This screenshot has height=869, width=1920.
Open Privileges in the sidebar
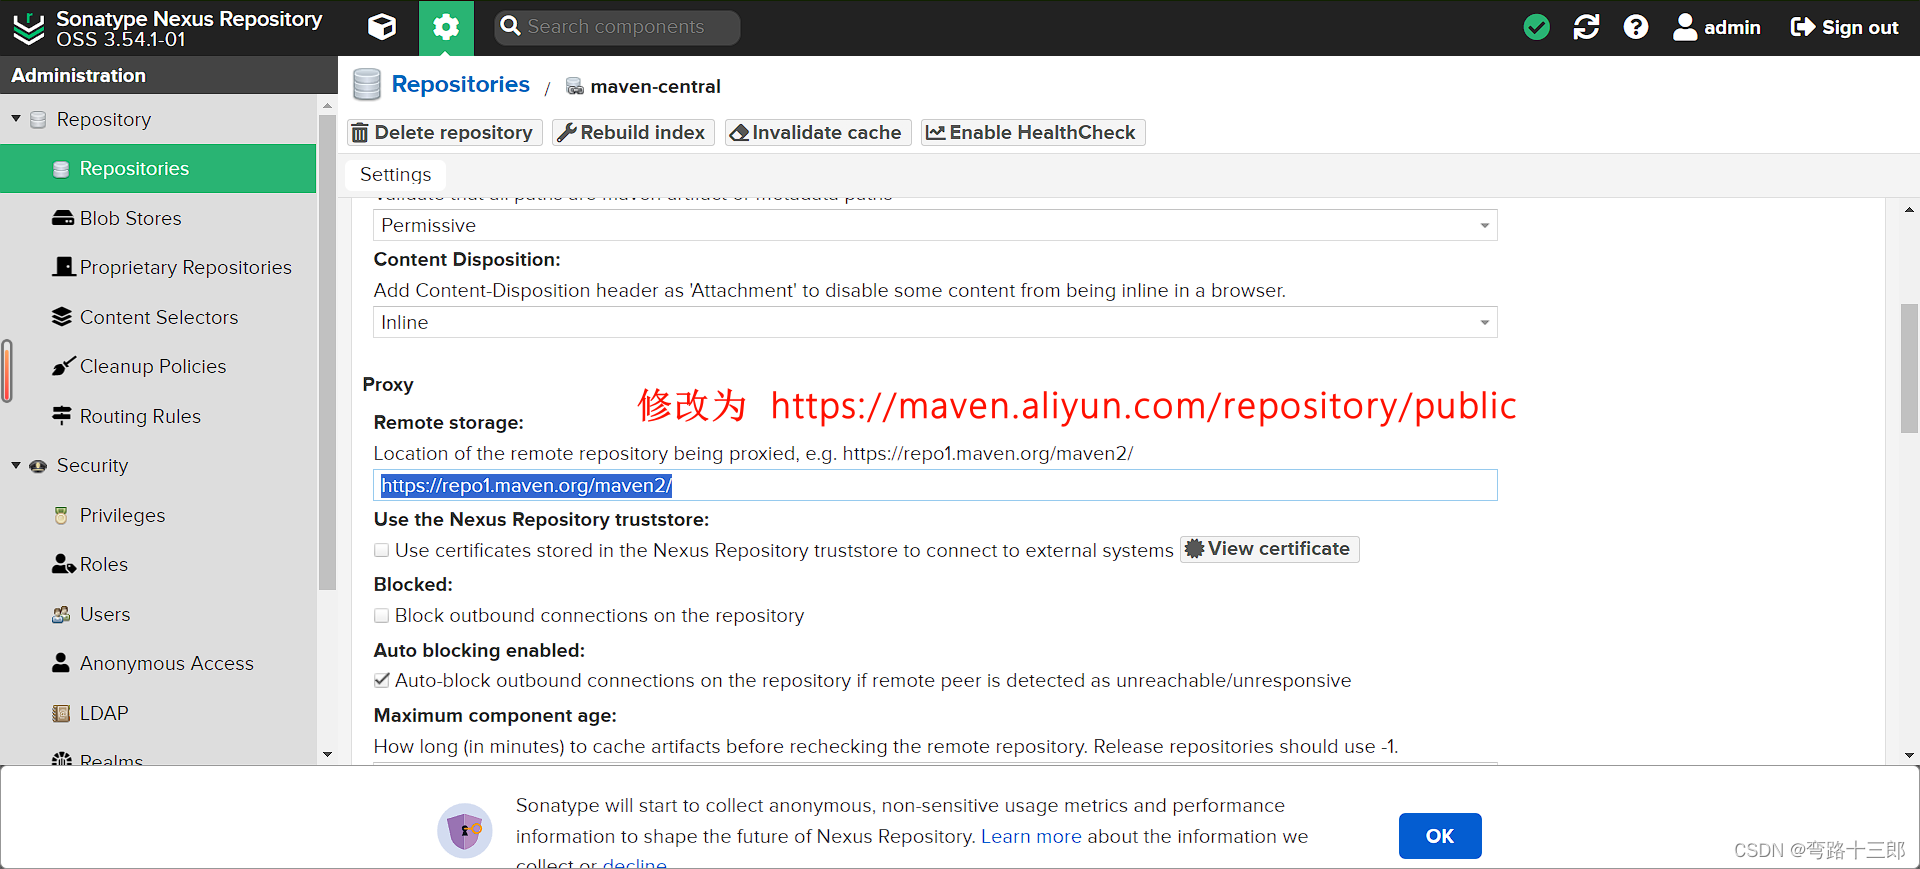(158, 515)
